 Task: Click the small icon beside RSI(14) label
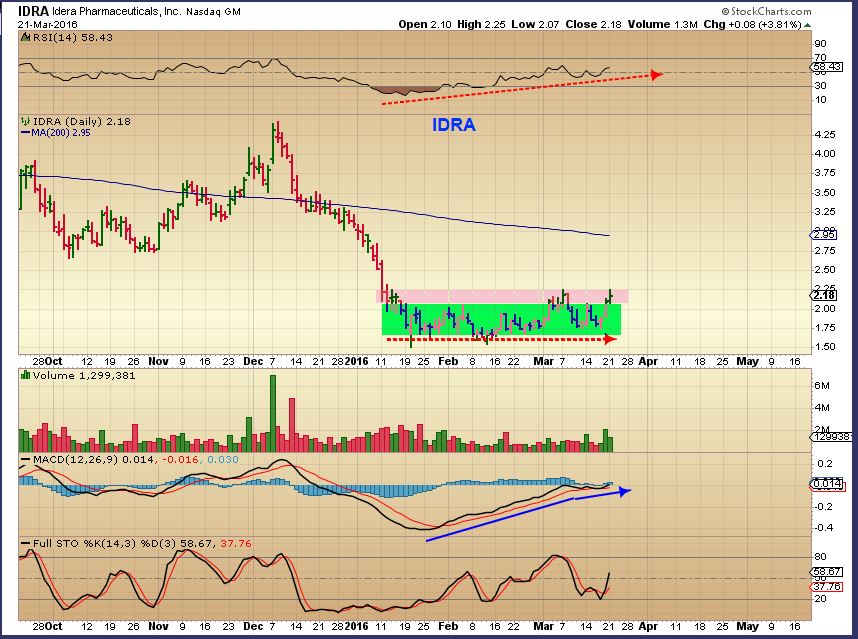pyautogui.click(x=25, y=37)
